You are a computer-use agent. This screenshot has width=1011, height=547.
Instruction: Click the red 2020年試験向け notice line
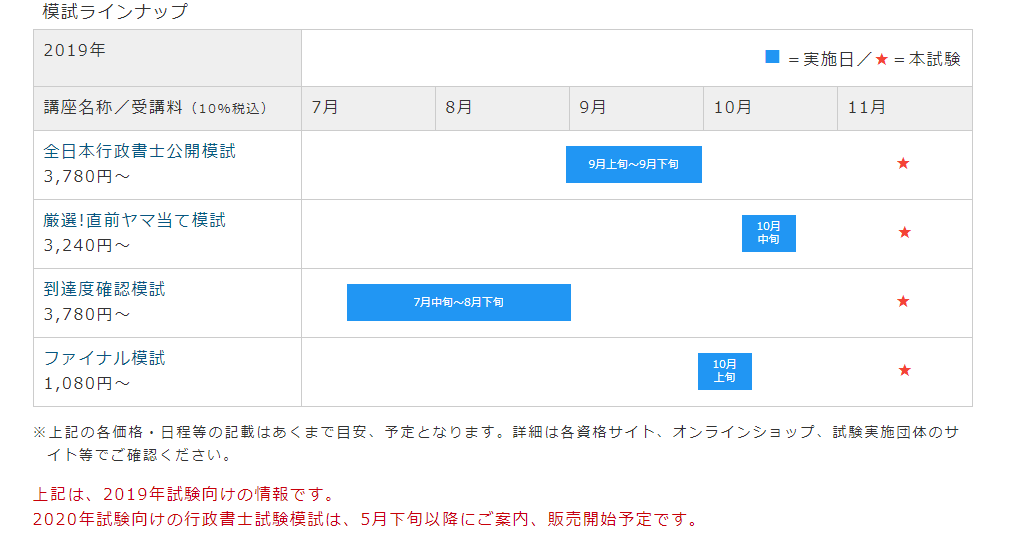point(365,519)
